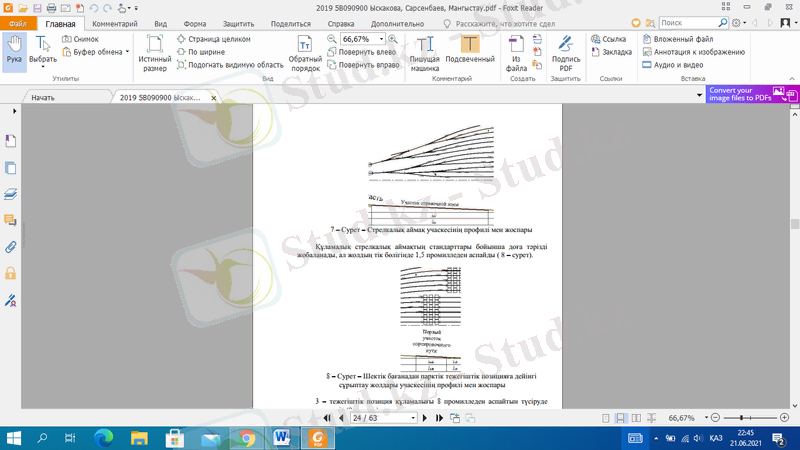Click the Закладка bookmark button
The height and width of the screenshot is (450, 800).
(616, 52)
